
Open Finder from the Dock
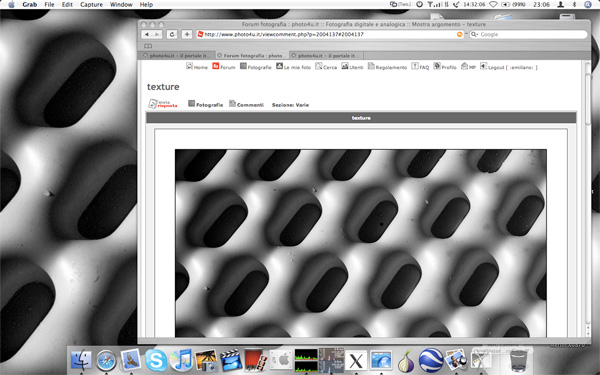(82, 360)
